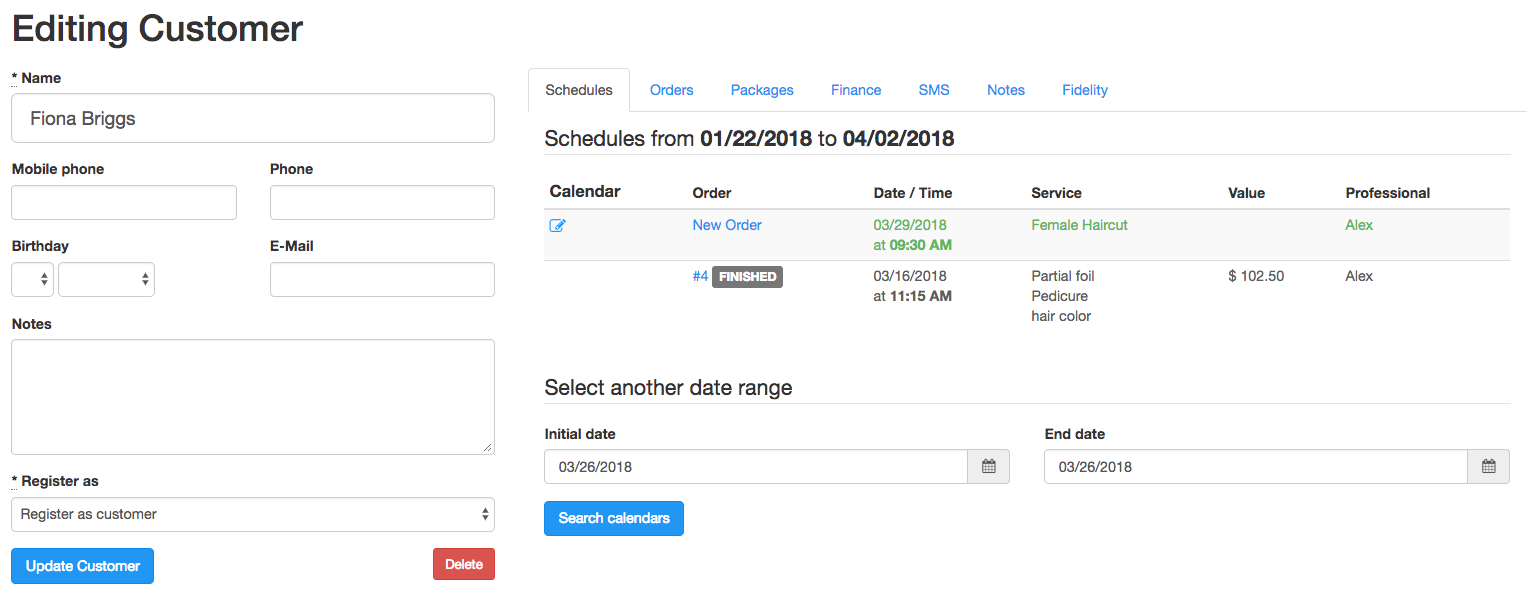Open the Initial date calendar picker icon
Image resolution: width=1527 pixels, height=594 pixels.
click(989, 467)
